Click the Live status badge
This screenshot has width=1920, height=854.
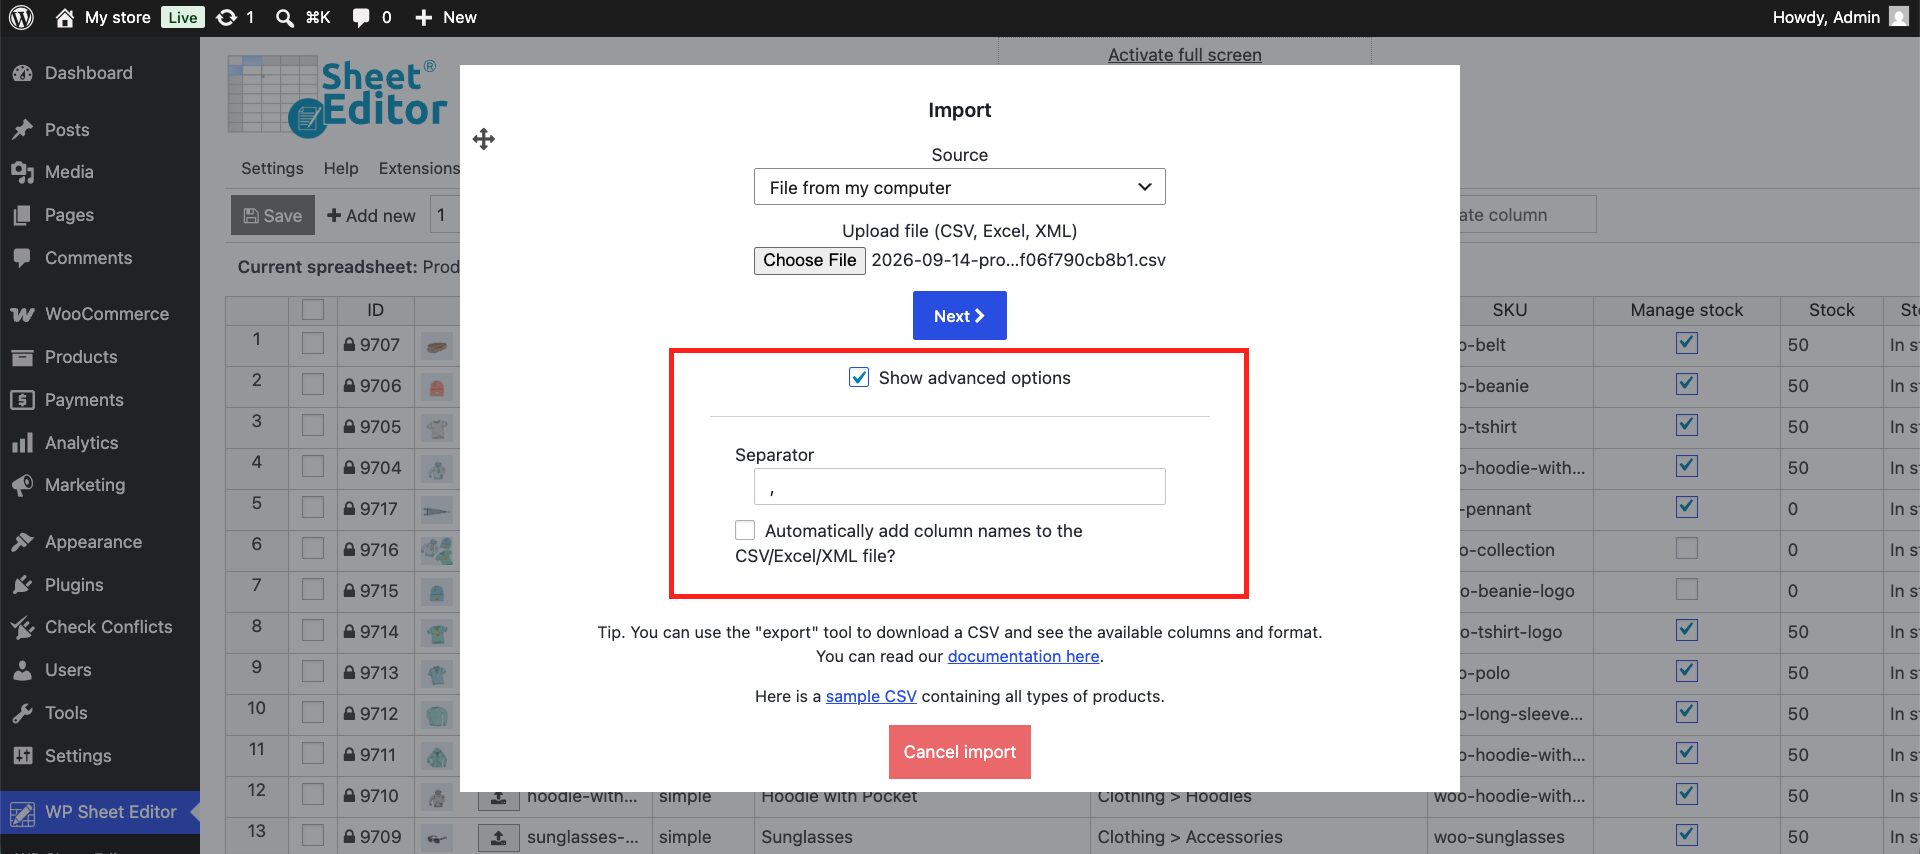coord(182,17)
